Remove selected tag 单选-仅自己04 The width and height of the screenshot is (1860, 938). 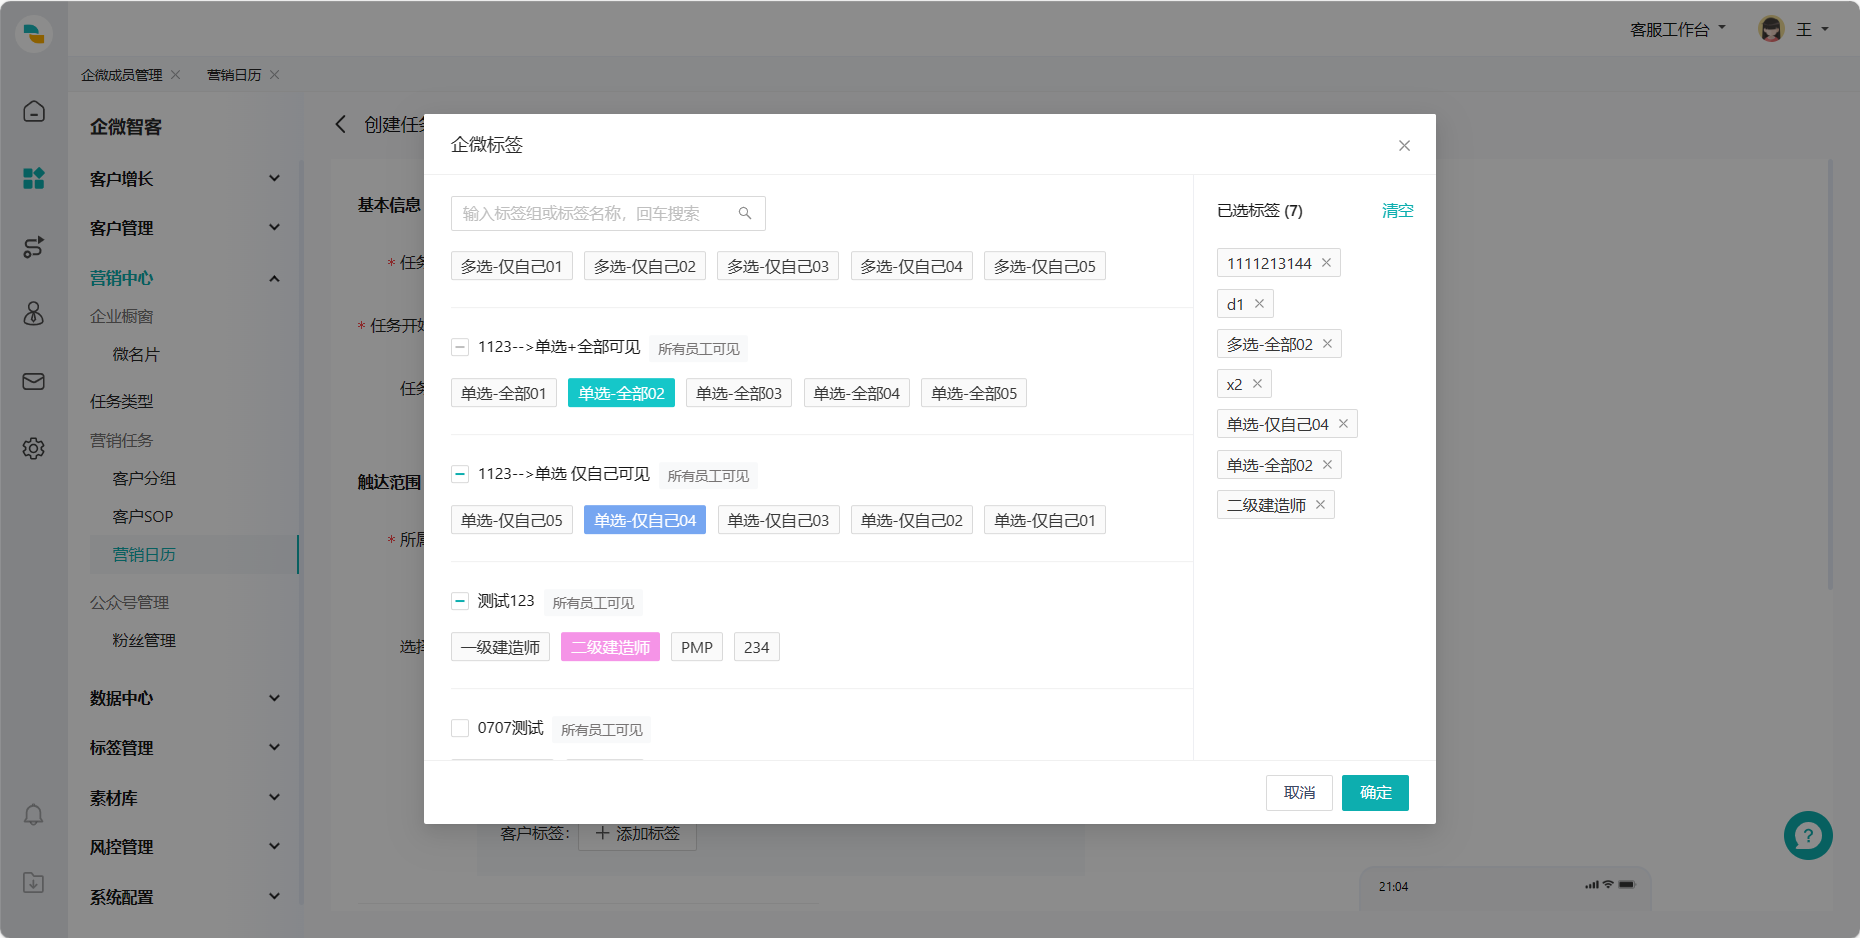1343,424
